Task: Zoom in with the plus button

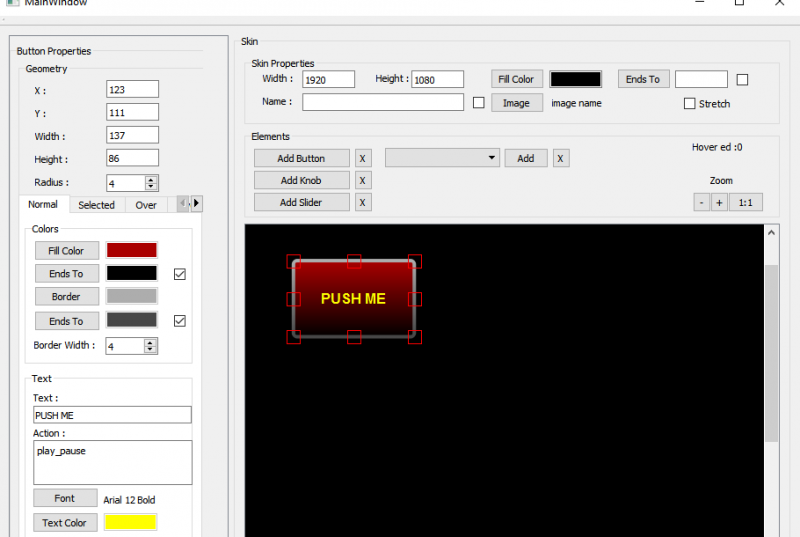Action: coord(719,202)
